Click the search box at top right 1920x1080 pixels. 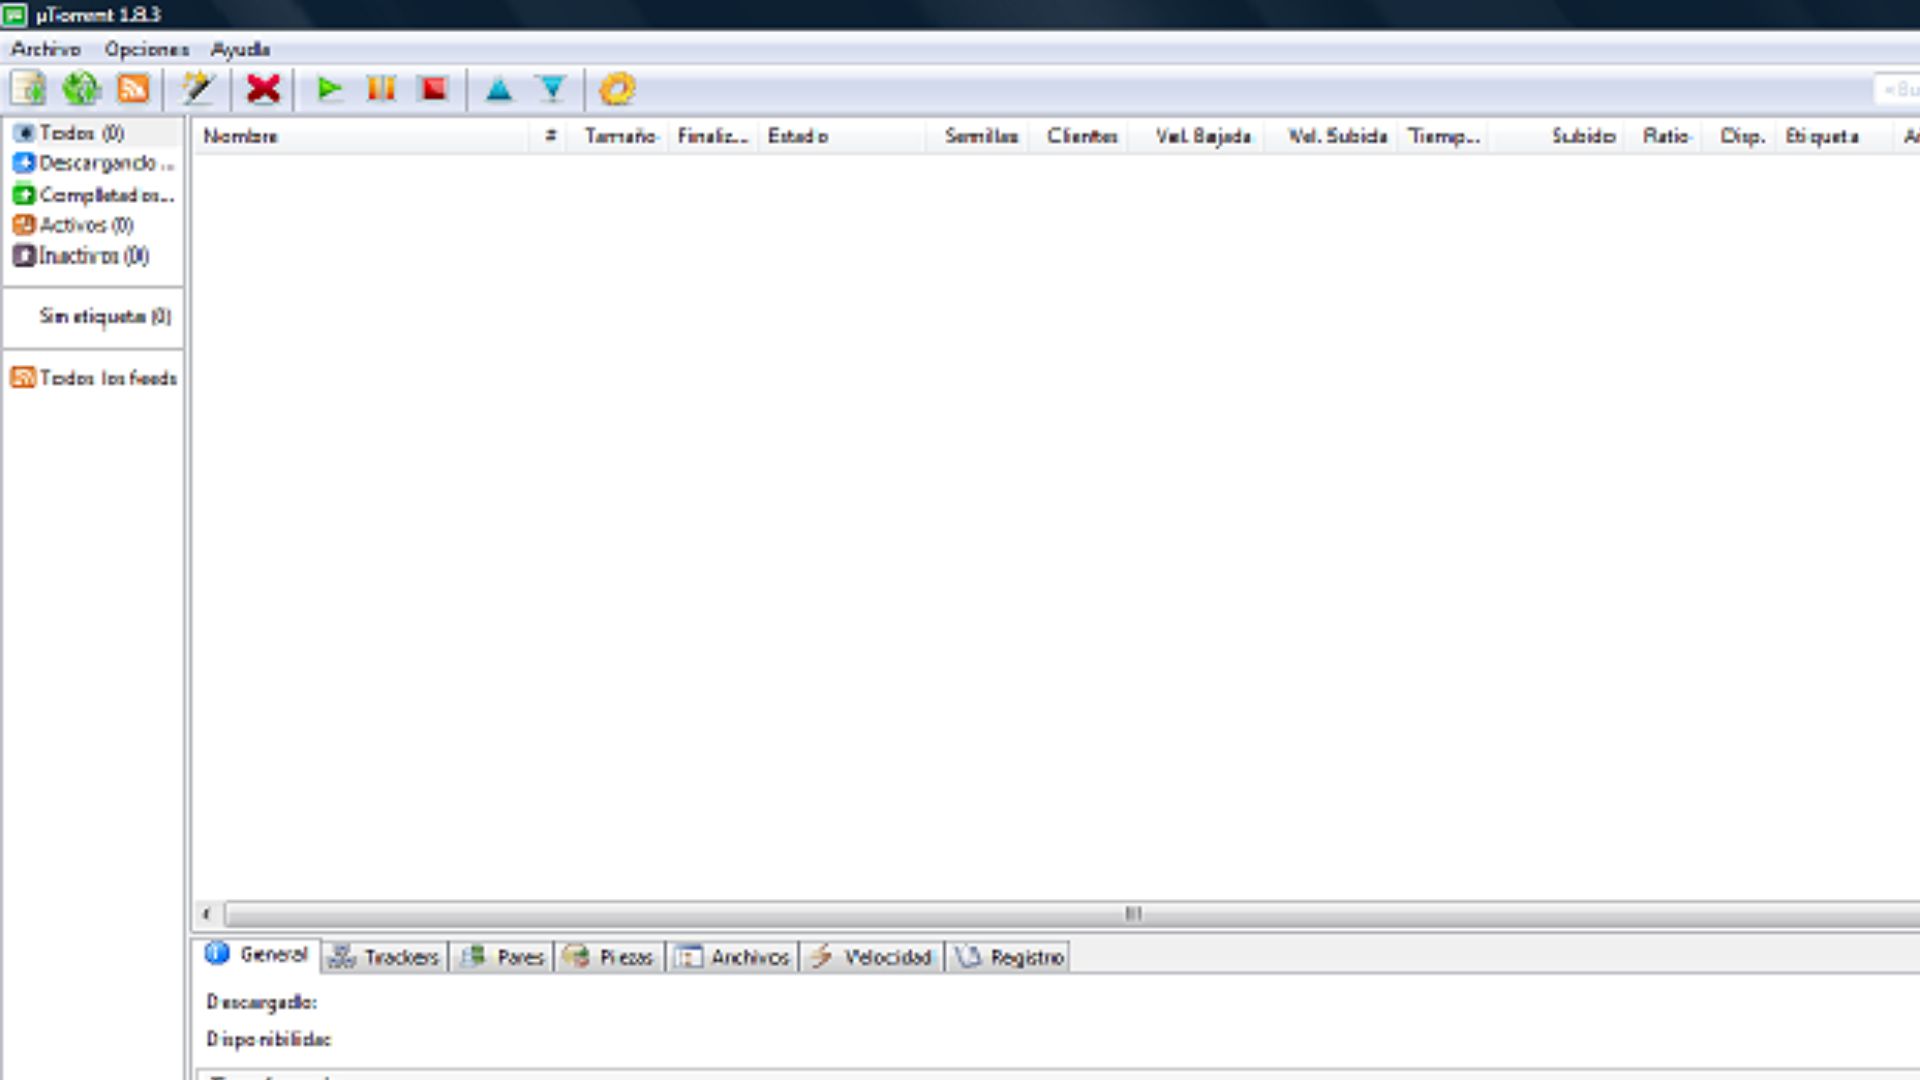coord(1897,89)
